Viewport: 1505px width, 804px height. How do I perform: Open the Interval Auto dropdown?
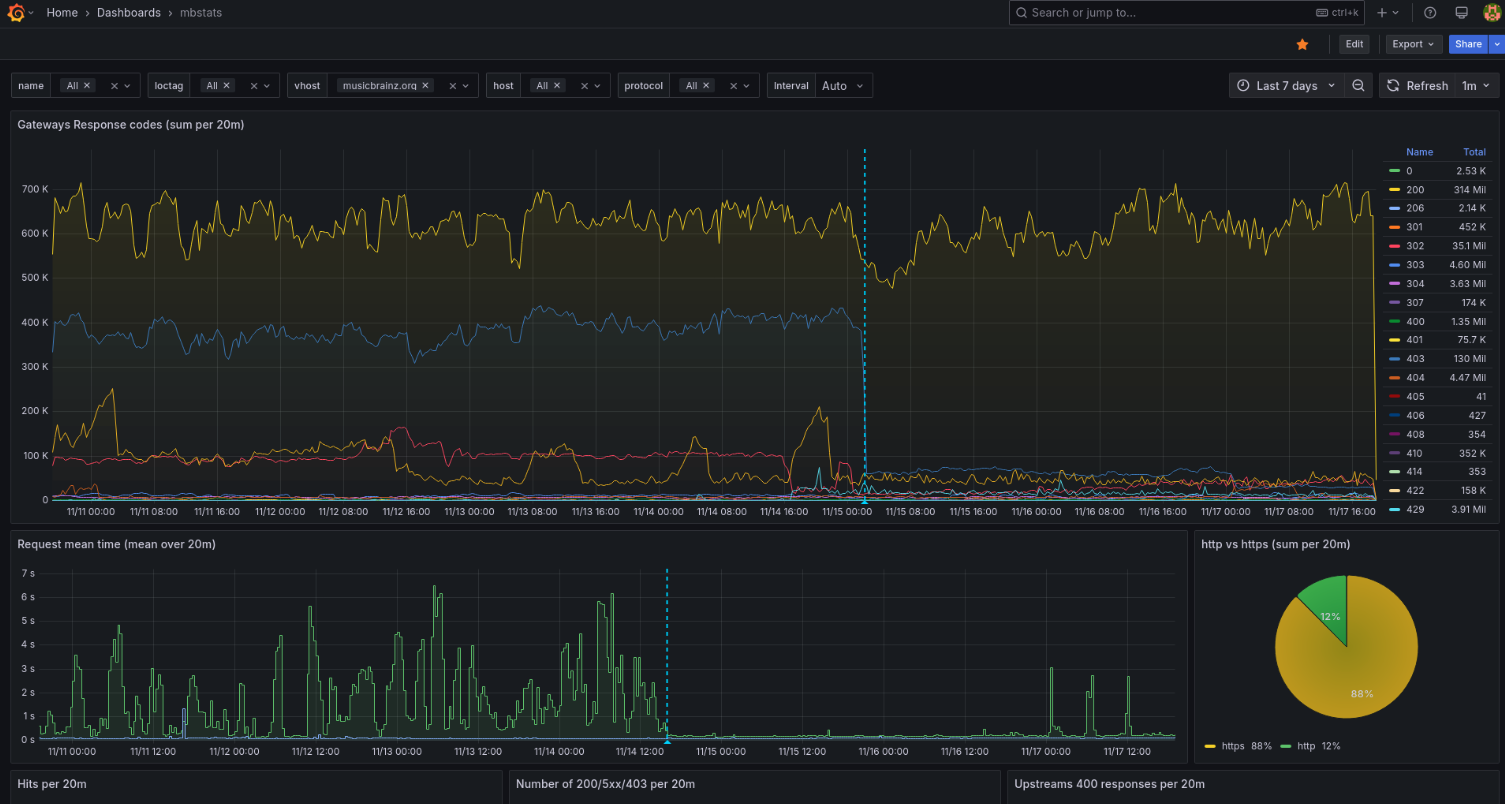pyautogui.click(x=843, y=86)
